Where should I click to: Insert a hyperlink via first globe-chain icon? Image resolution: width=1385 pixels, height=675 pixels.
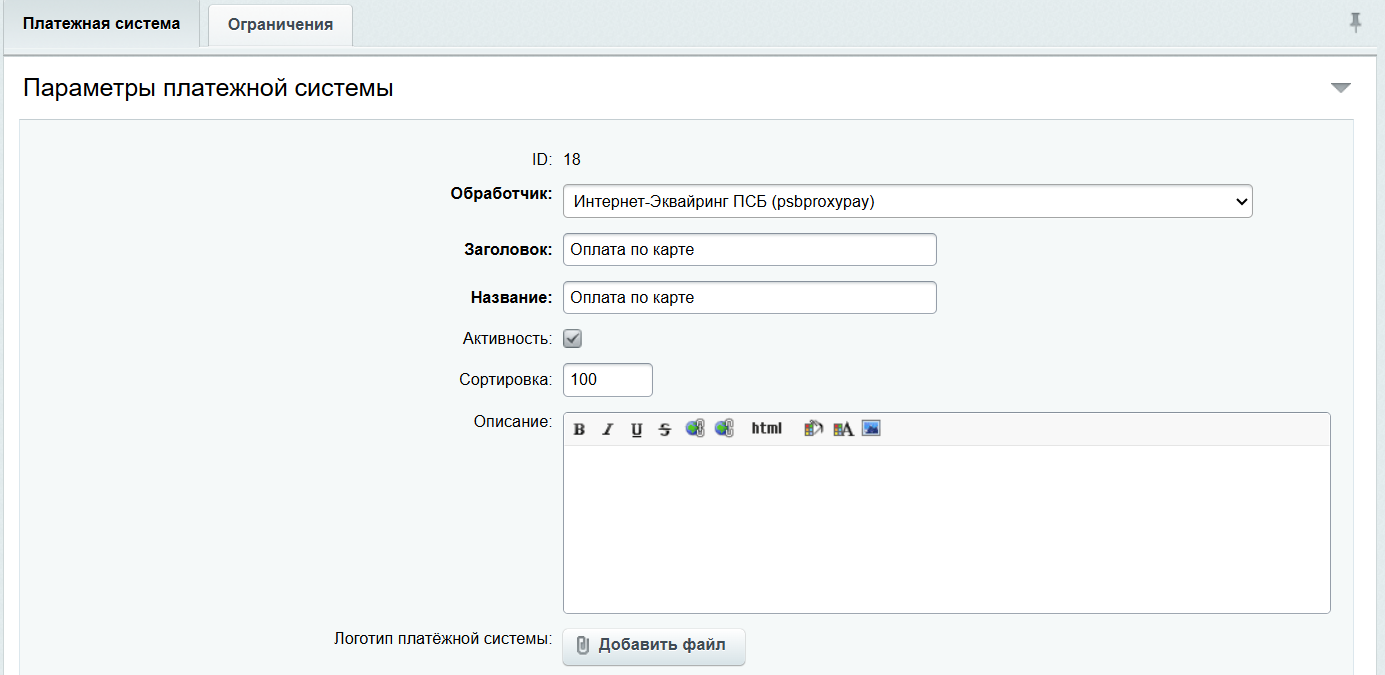click(x=695, y=428)
